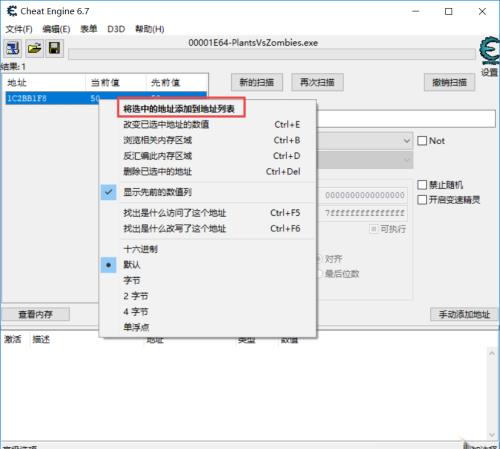The height and width of the screenshot is (449, 500).
Task: Open the D3D menu
Action: tap(116, 29)
